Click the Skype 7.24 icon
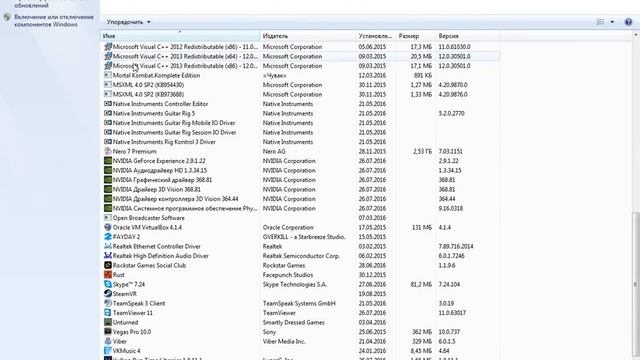640x360 pixels. pos(108,284)
